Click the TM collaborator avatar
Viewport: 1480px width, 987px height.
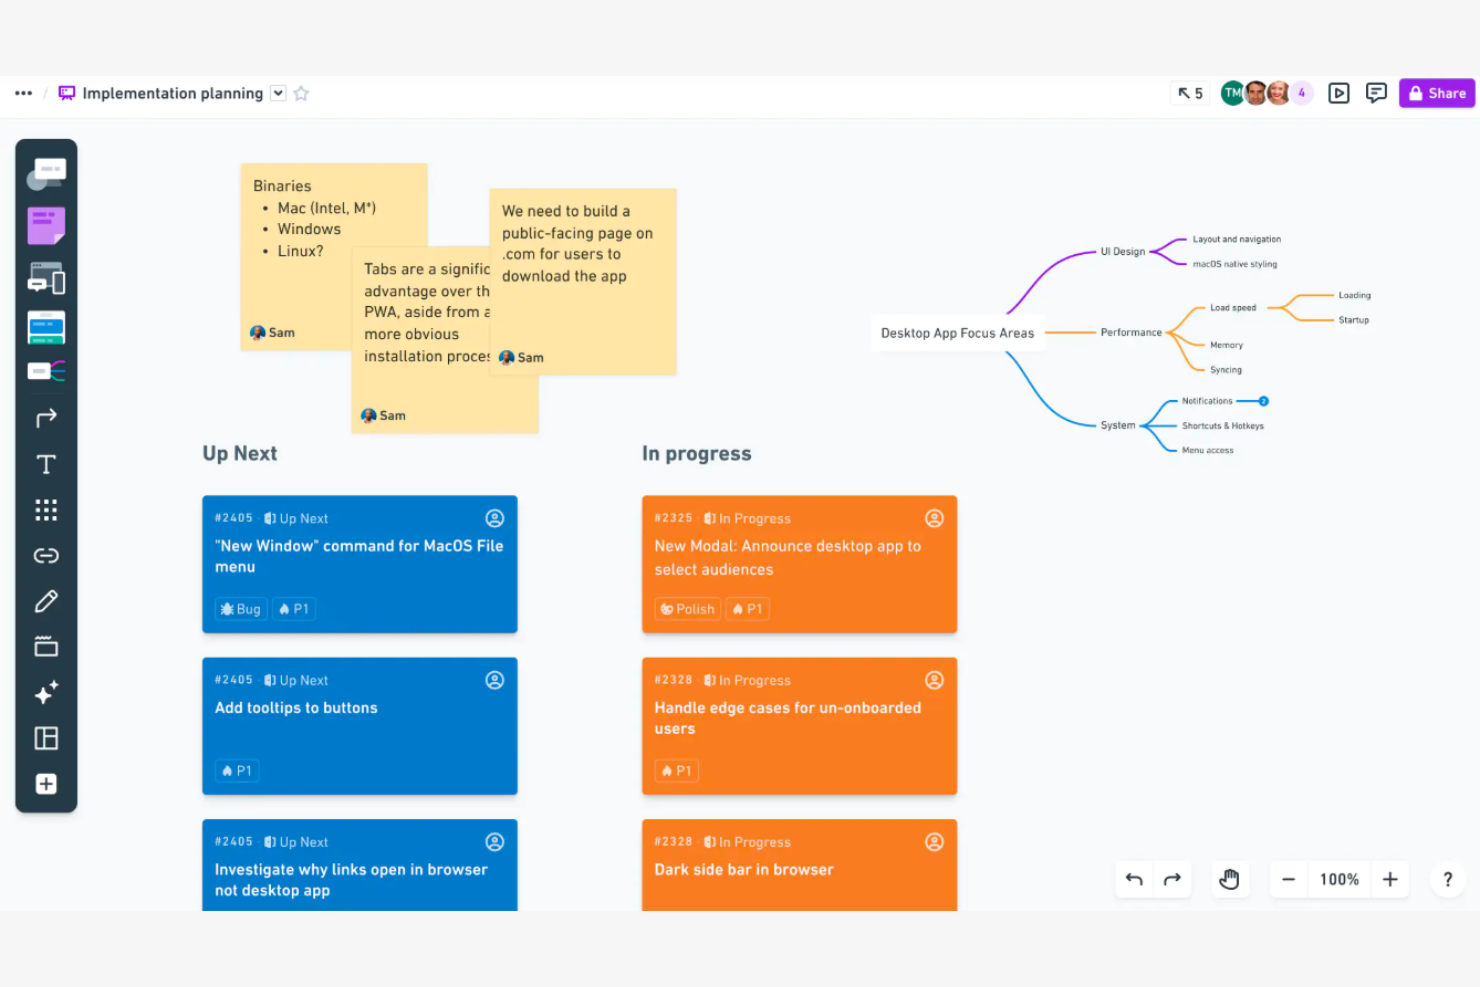tap(1232, 92)
